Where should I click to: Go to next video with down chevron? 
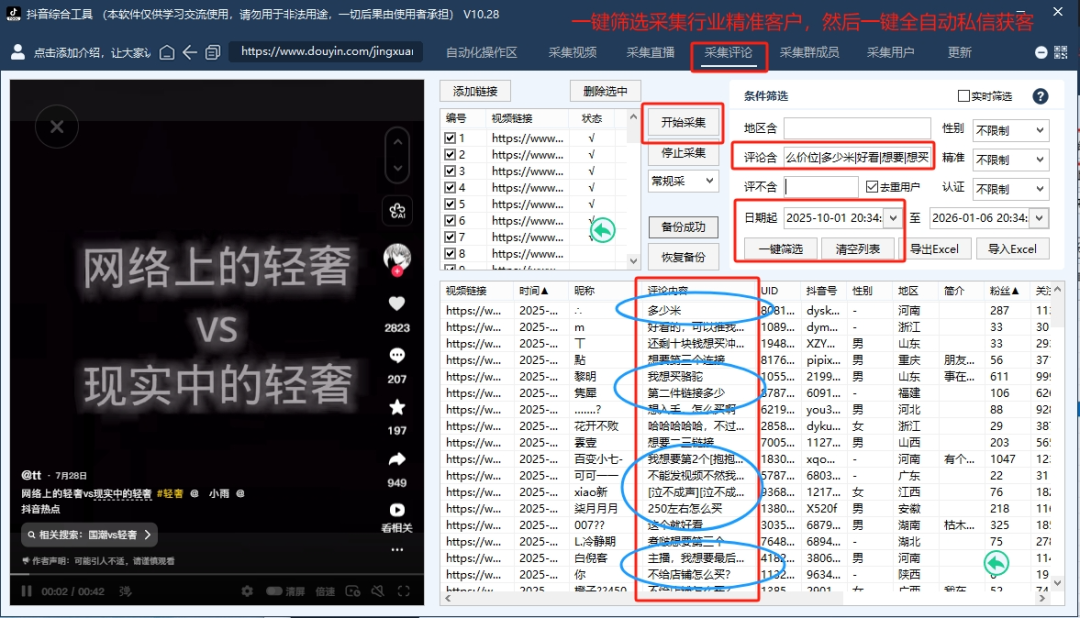(397, 168)
